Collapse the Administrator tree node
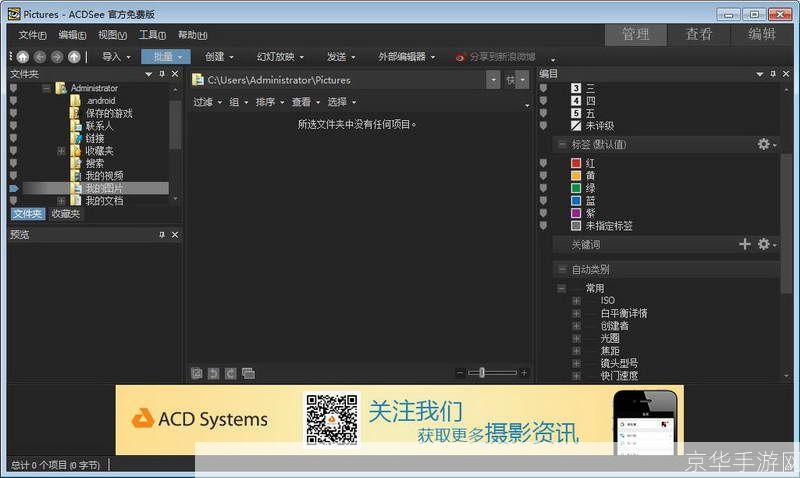800x478 pixels. [46, 88]
